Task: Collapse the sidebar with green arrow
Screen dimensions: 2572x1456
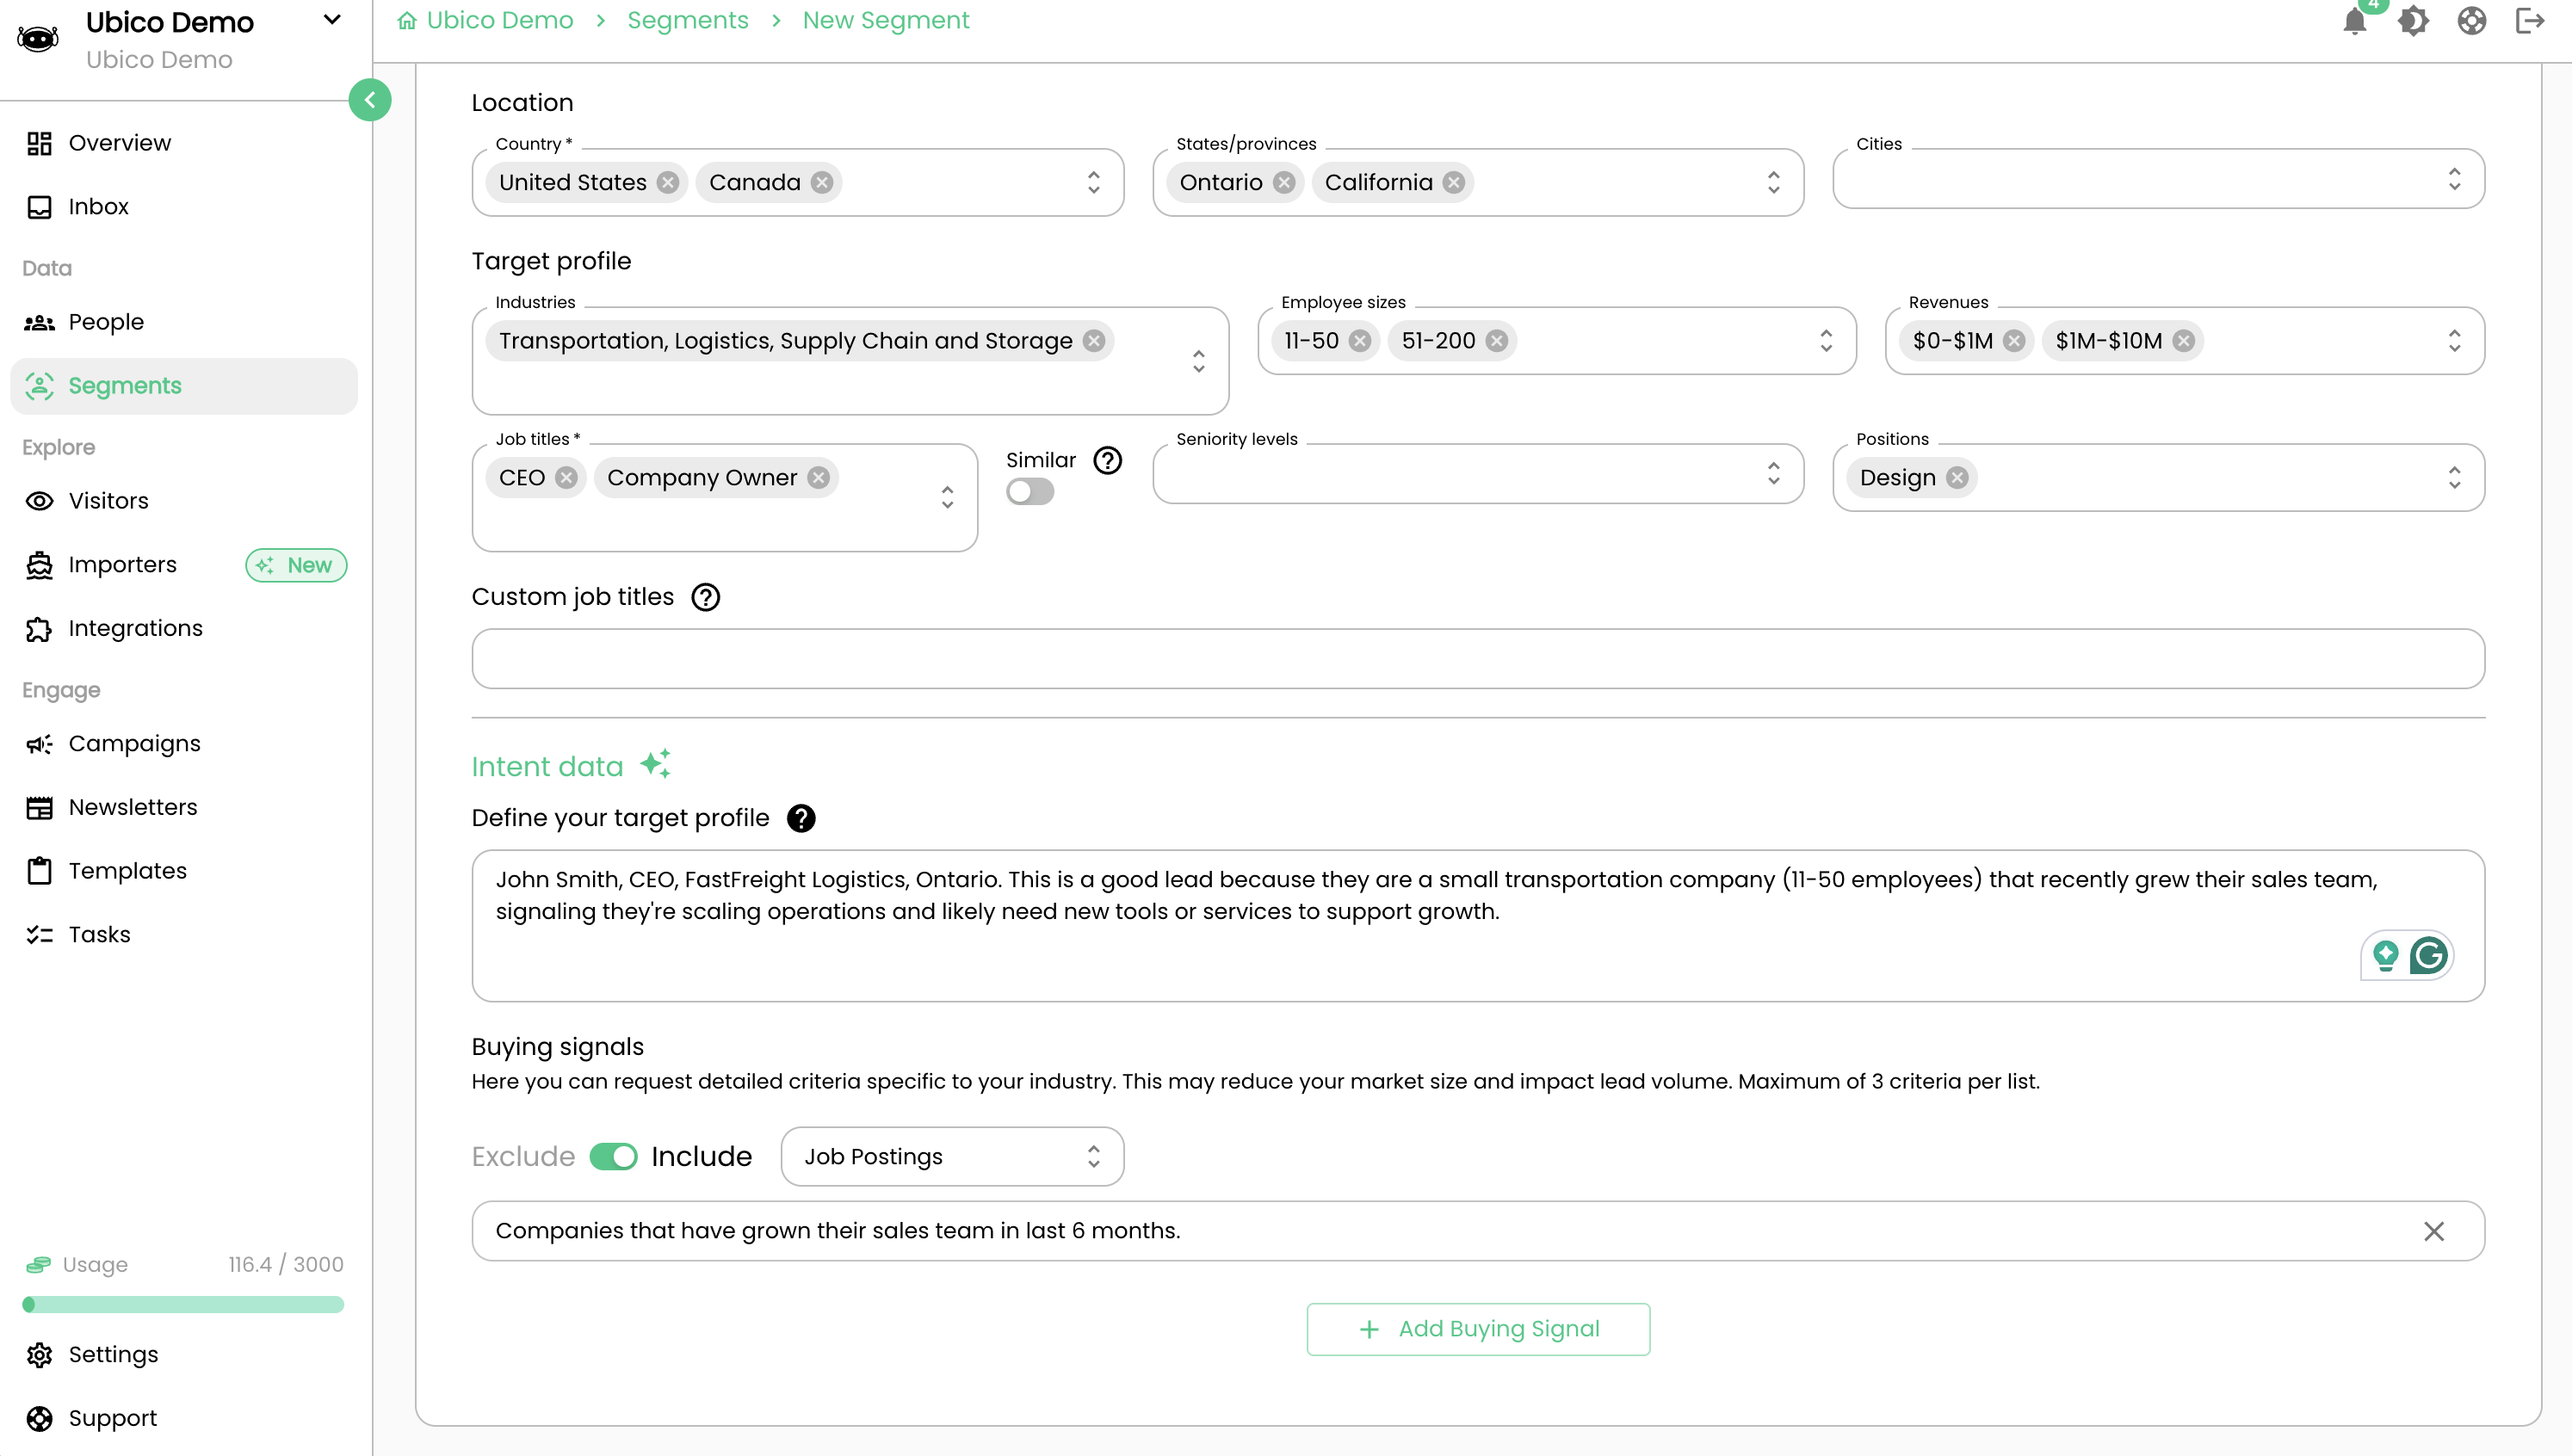Action: 370,100
